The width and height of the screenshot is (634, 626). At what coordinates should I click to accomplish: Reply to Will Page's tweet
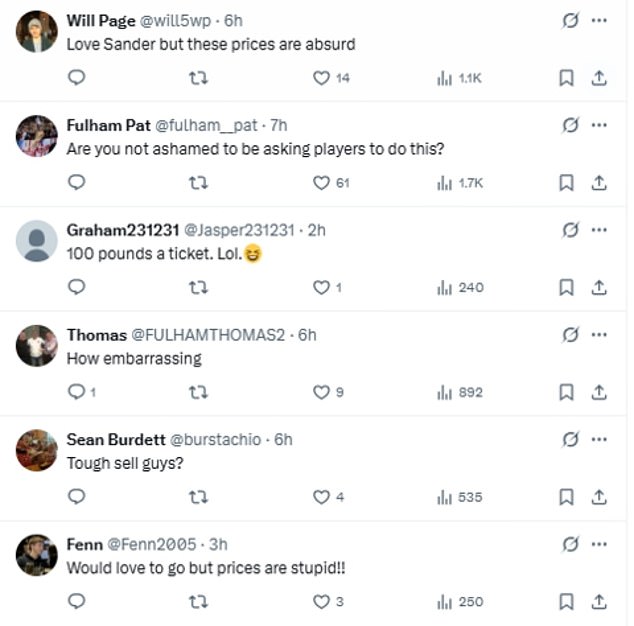77,78
